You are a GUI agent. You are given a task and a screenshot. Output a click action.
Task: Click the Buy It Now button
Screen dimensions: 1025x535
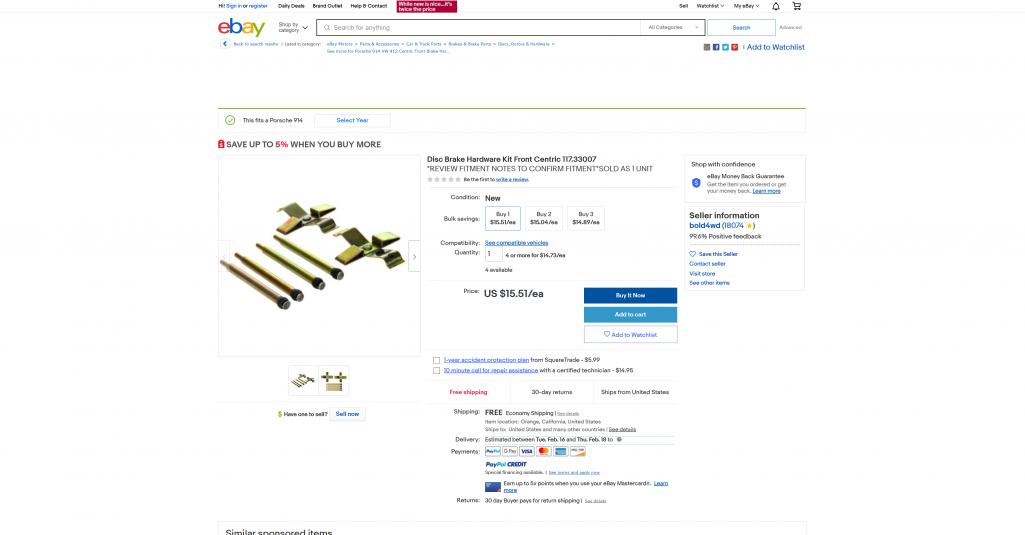tap(630, 296)
